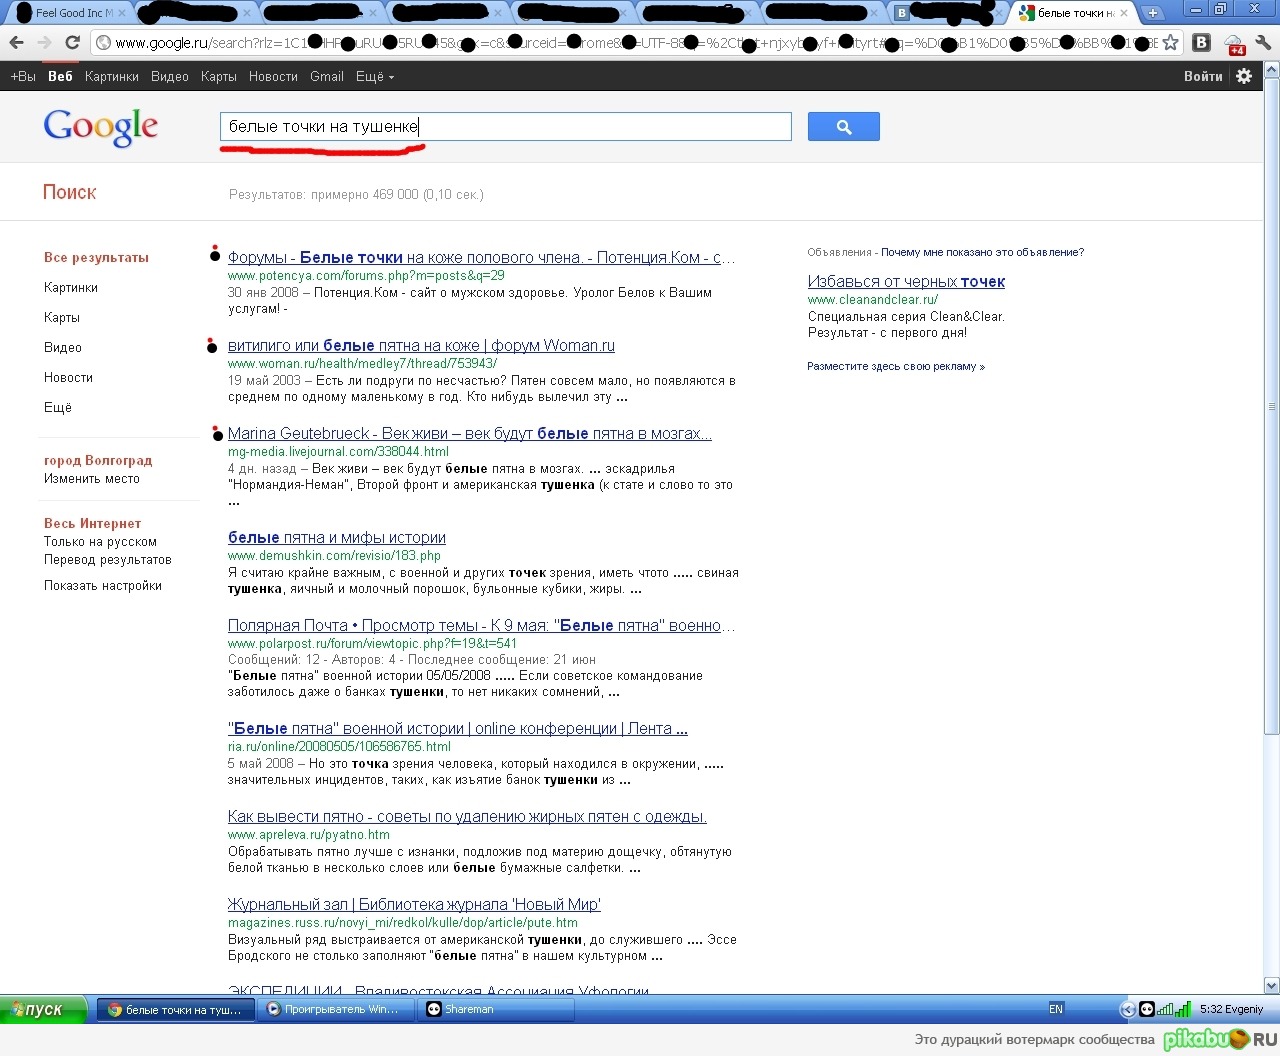Click the cloud extension icon with +4 badge
1280x1056 pixels.
(1234, 44)
